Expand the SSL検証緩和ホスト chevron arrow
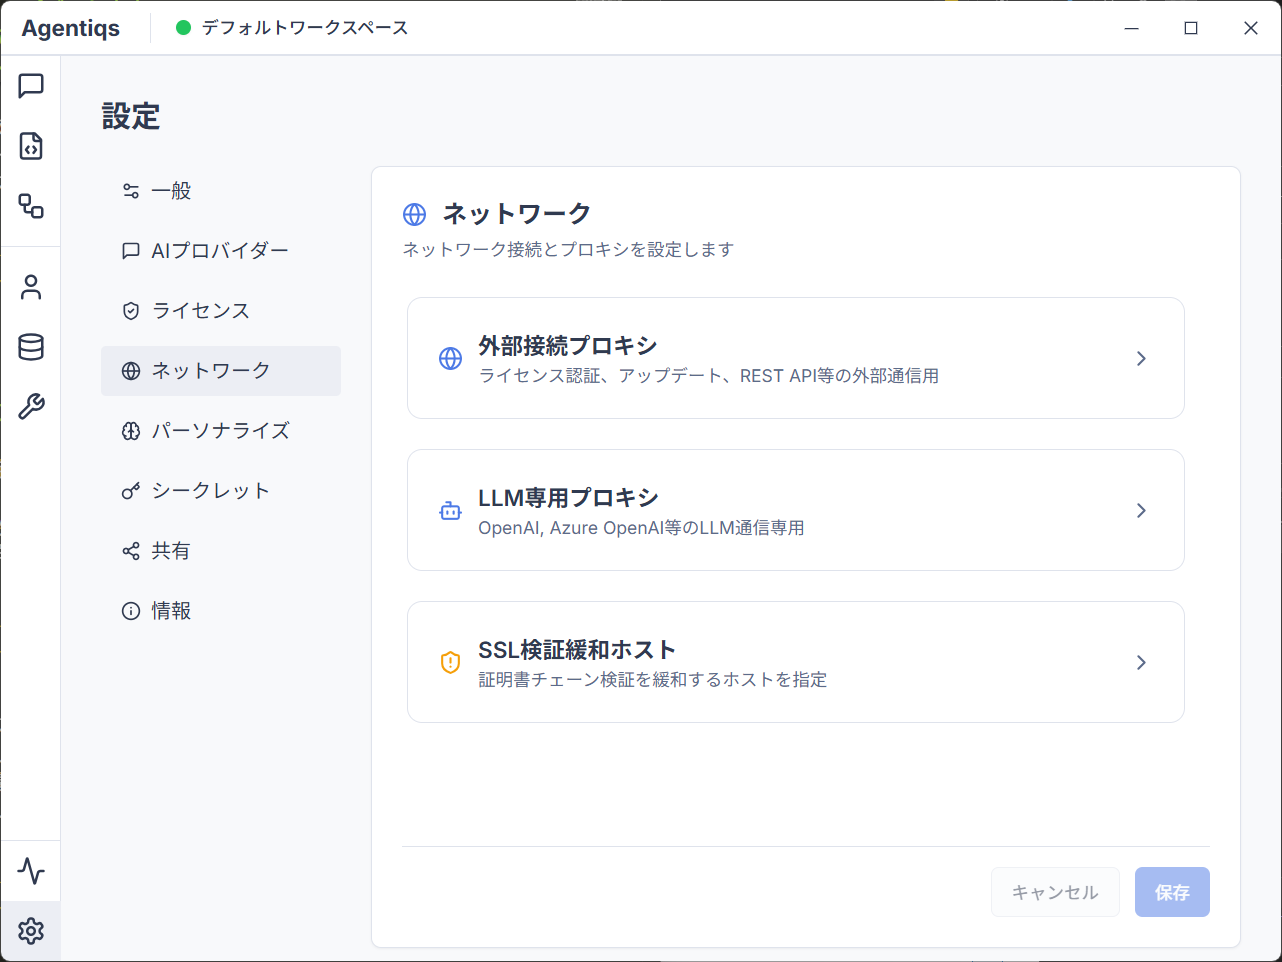The height and width of the screenshot is (962, 1282). pos(1141,662)
